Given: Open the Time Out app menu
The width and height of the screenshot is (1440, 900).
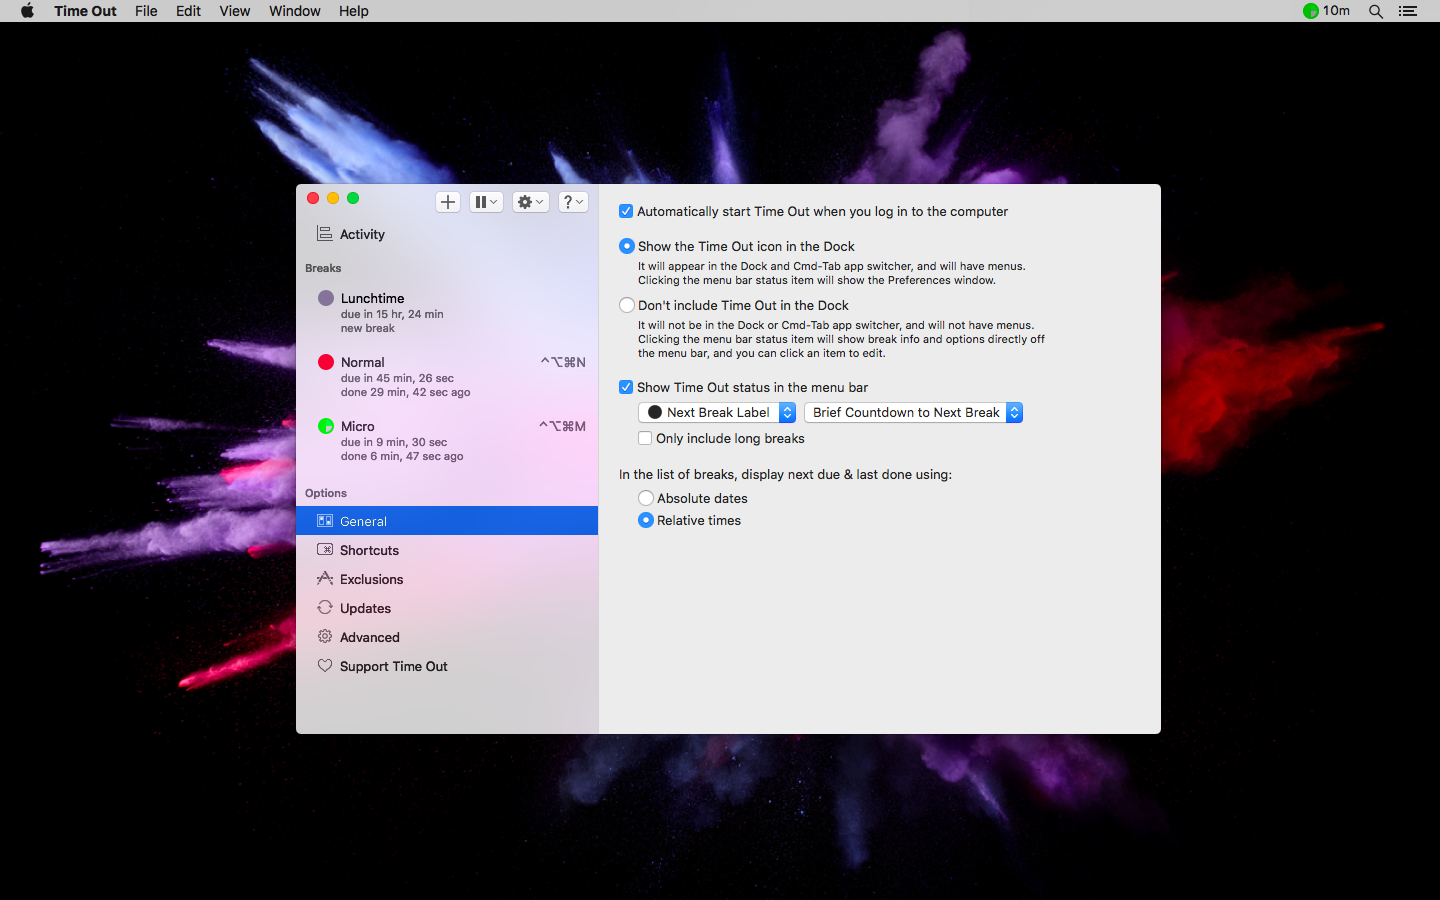Looking at the screenshot, I should 85,11.
